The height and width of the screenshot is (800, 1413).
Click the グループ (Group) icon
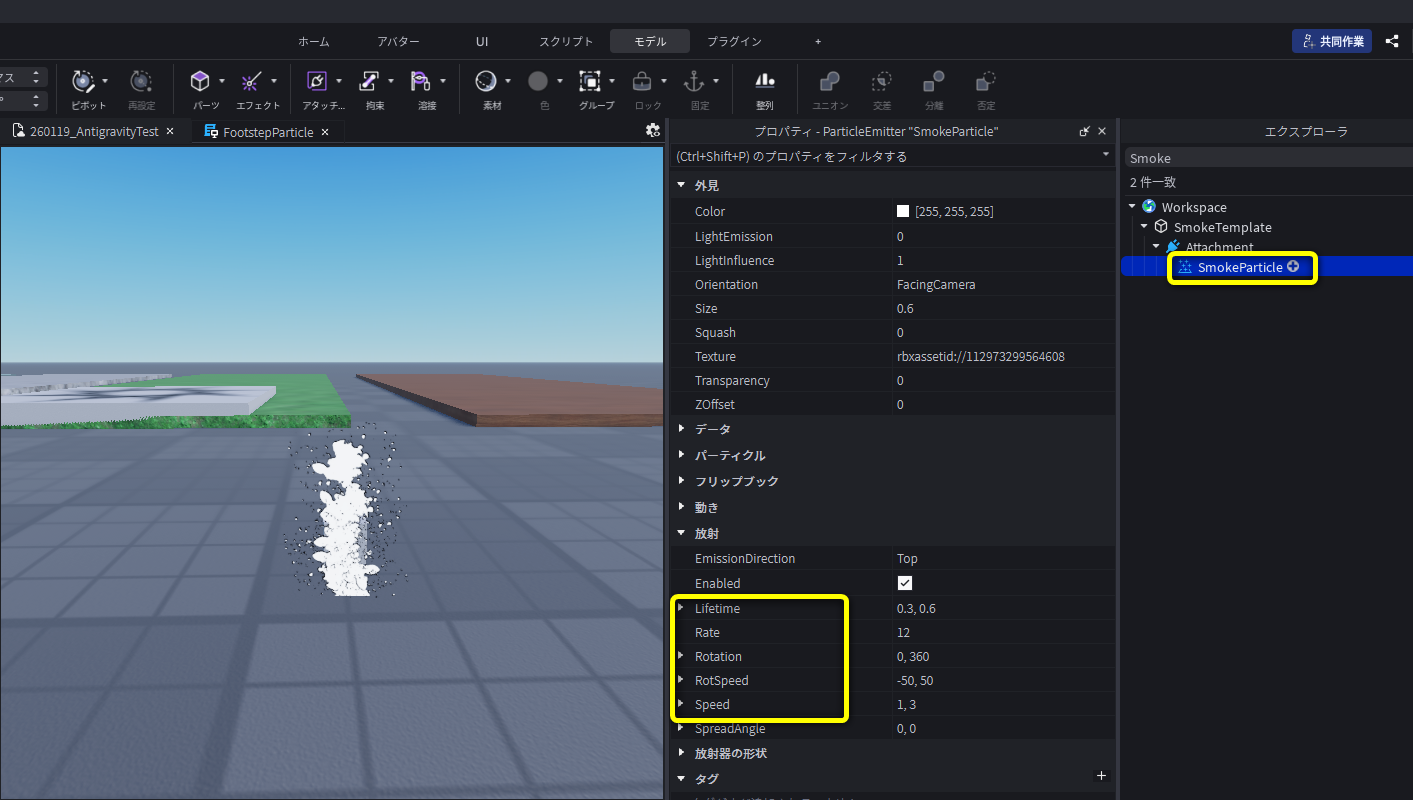[590, 81]
